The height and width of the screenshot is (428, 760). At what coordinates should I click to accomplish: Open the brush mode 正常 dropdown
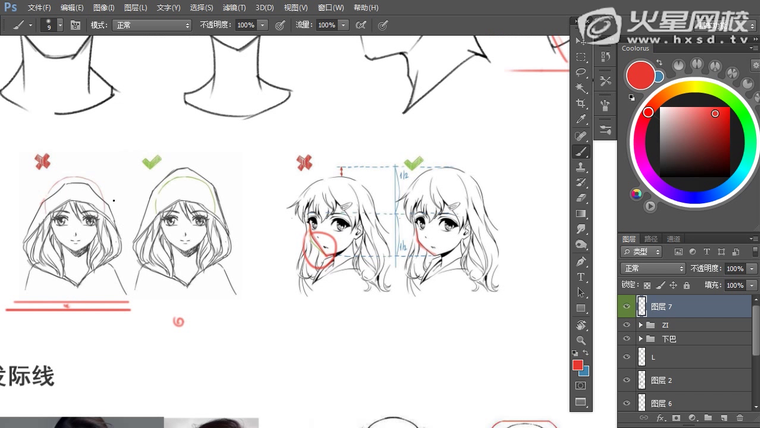coord(151,24)
